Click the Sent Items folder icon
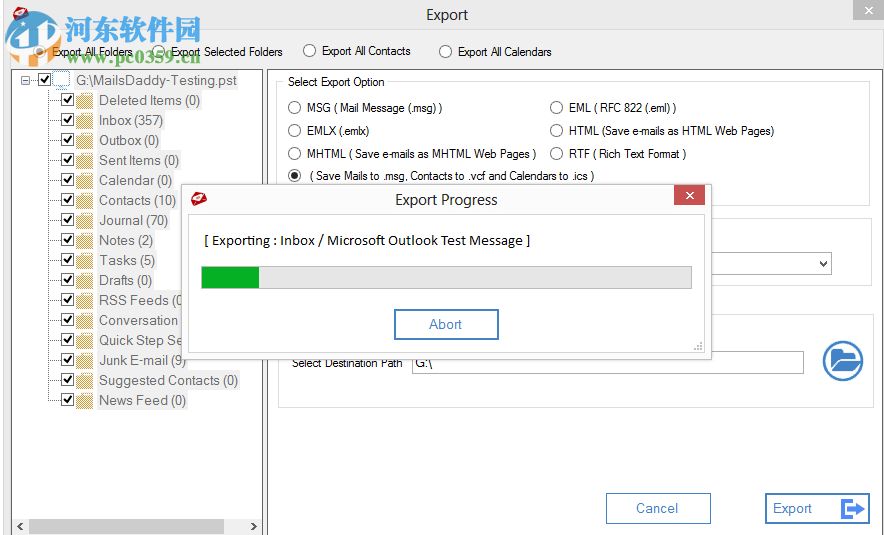 [x=85, y=161]
